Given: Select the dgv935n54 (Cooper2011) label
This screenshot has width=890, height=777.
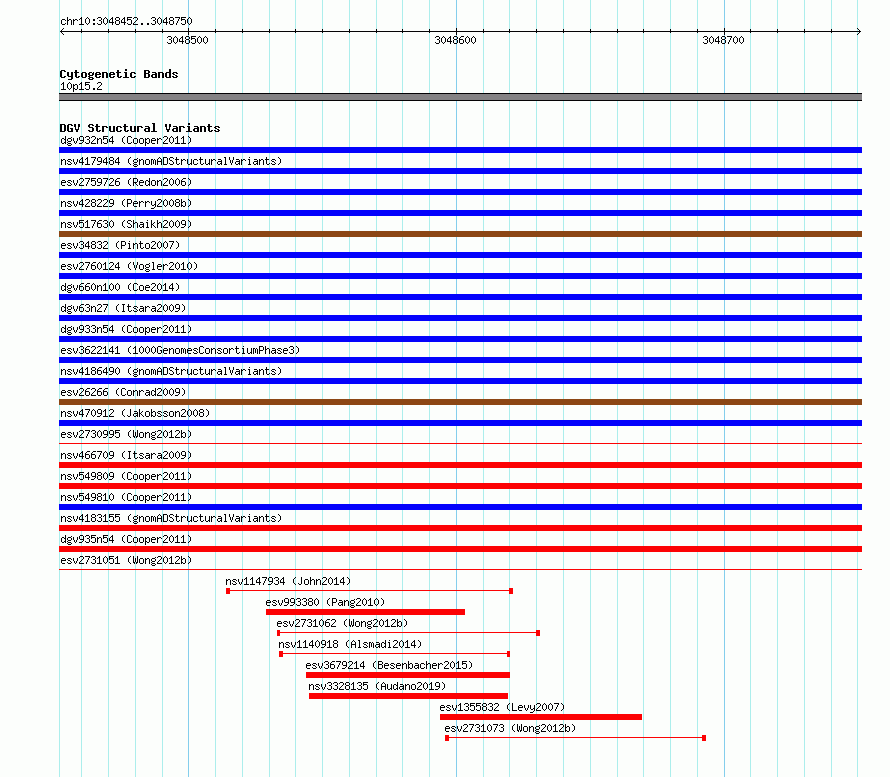Looking at the screenshot, I should point(126,539).
